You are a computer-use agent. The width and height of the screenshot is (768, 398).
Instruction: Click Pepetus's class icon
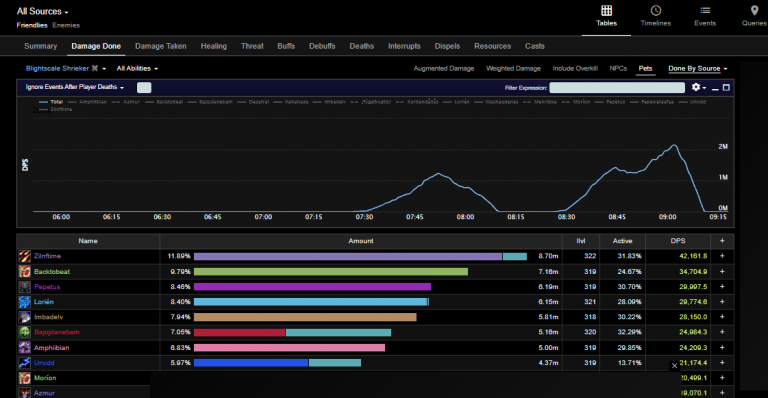coord(24,286)
